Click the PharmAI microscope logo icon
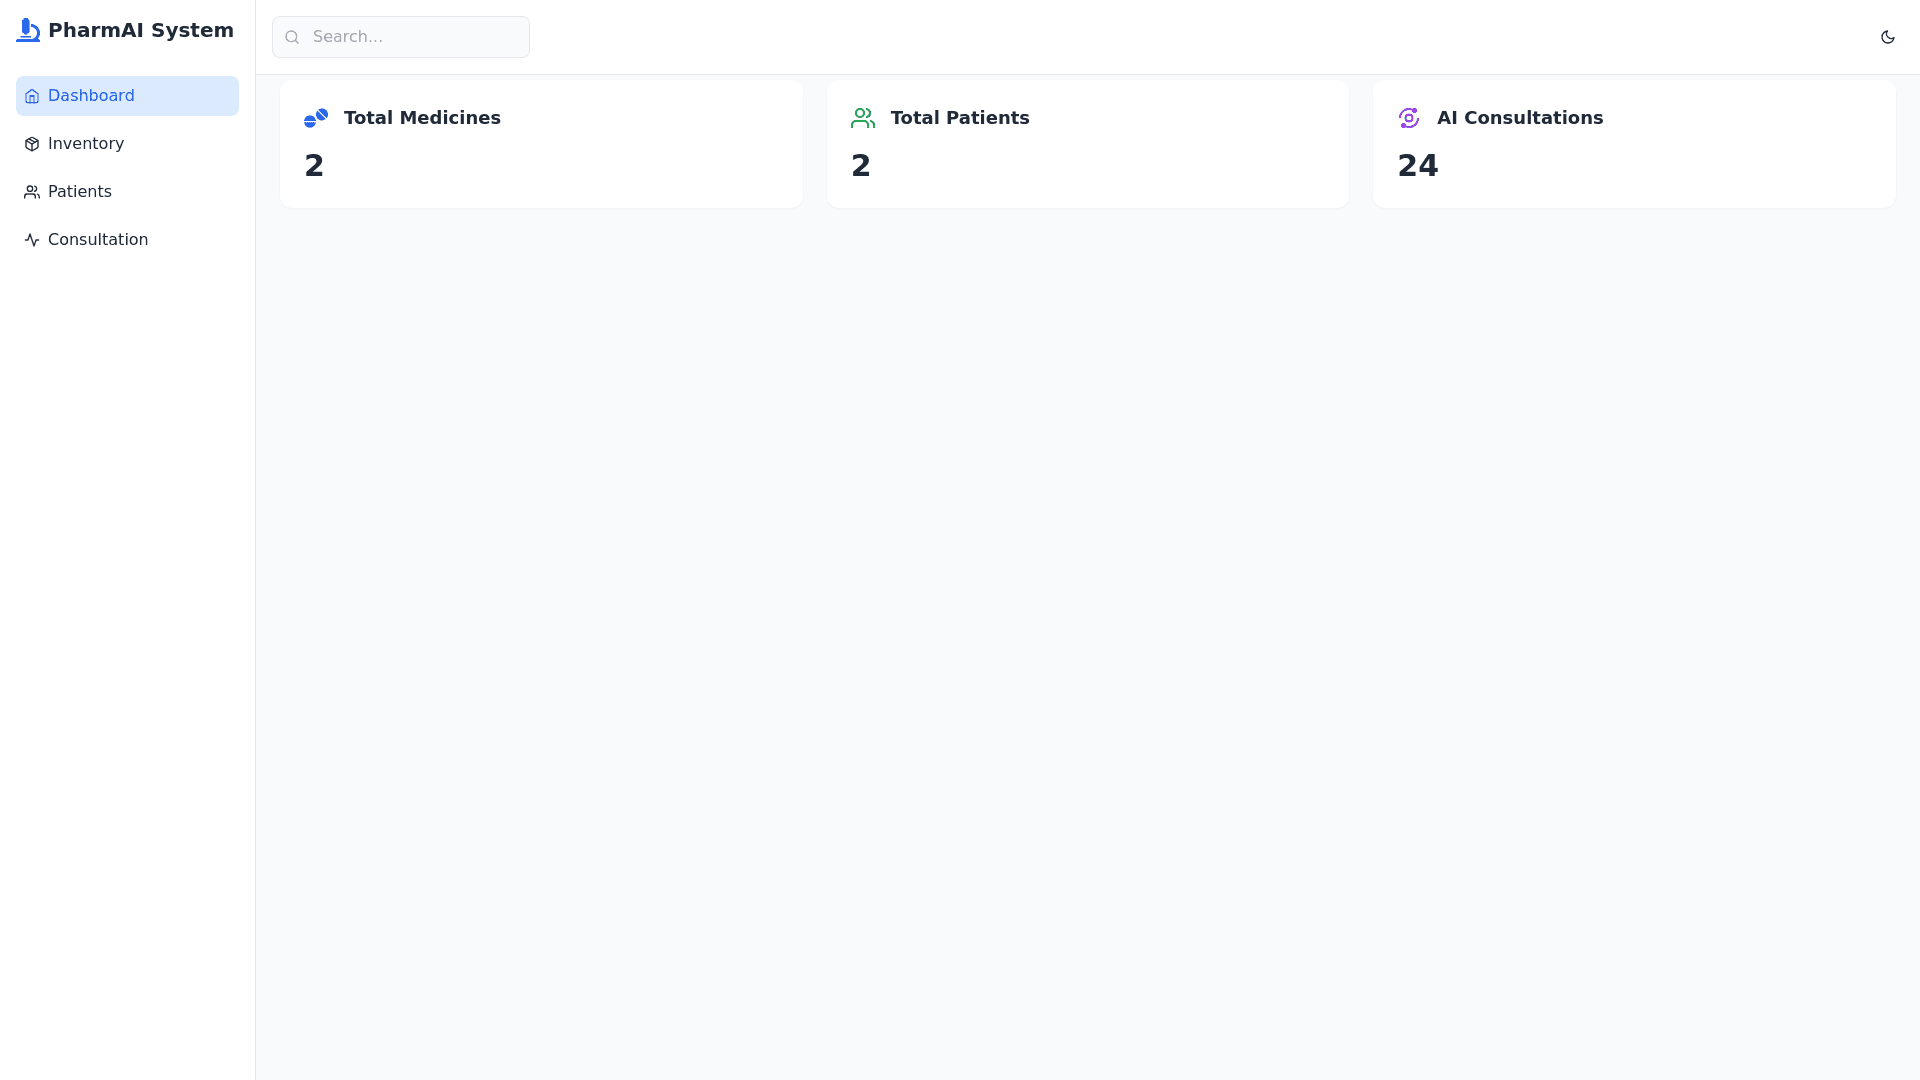This screenshot has height=1080, width=1920. pyautogui.click(x=28, y=30)
